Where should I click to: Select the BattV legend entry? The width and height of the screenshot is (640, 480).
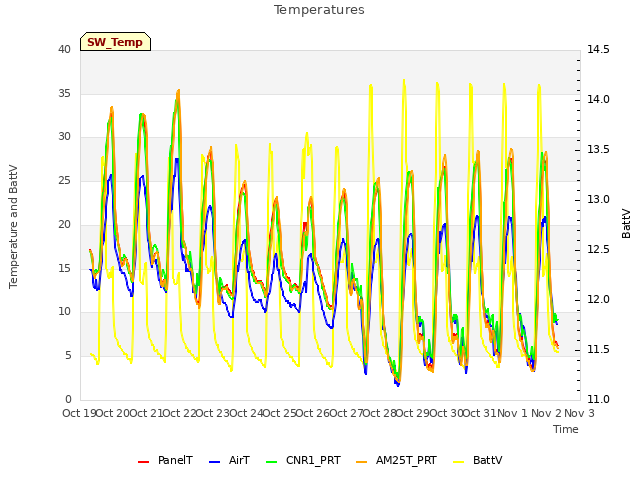pos(478,461)
